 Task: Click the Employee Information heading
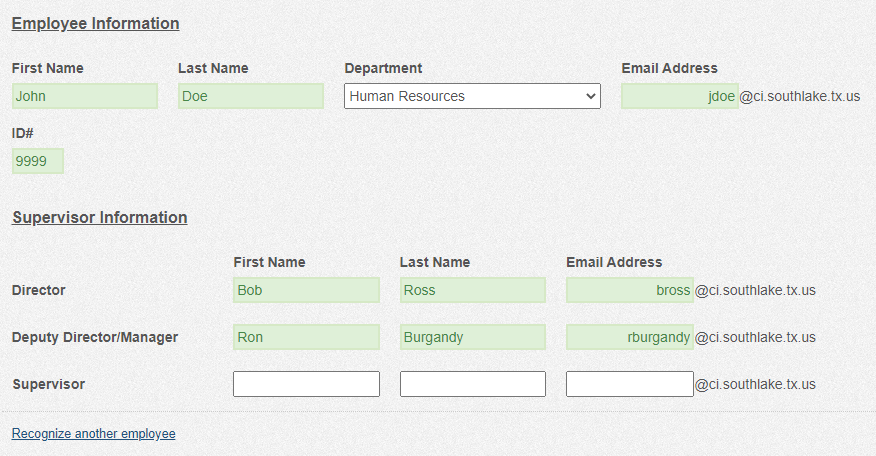[x=96, y=23]
